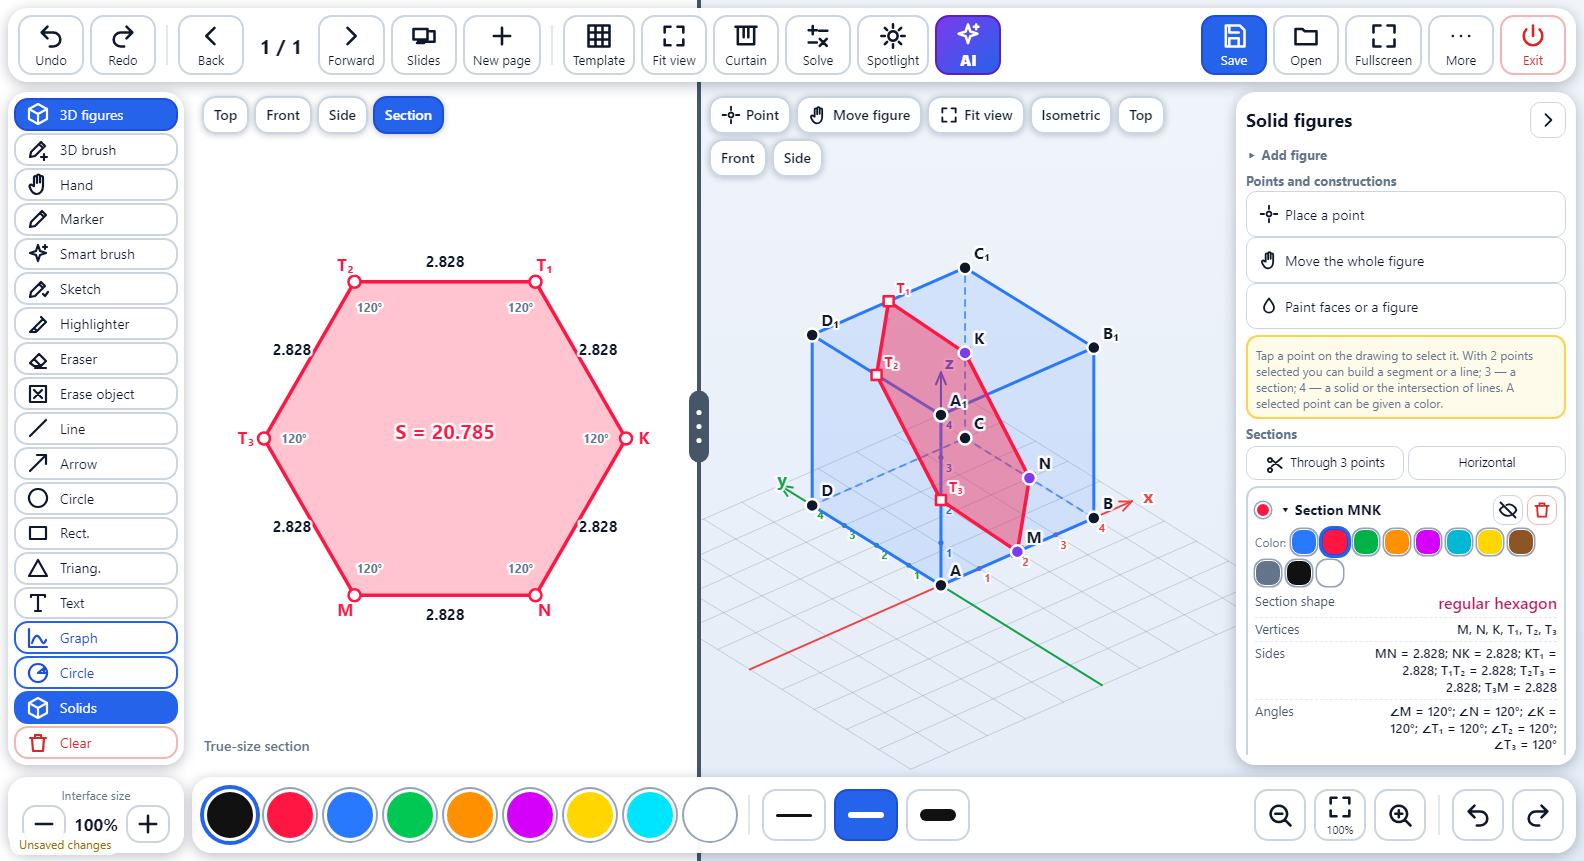Go Forward to the next page
The width and height of the screenshot is (1584, 861).
coord(351,45)
